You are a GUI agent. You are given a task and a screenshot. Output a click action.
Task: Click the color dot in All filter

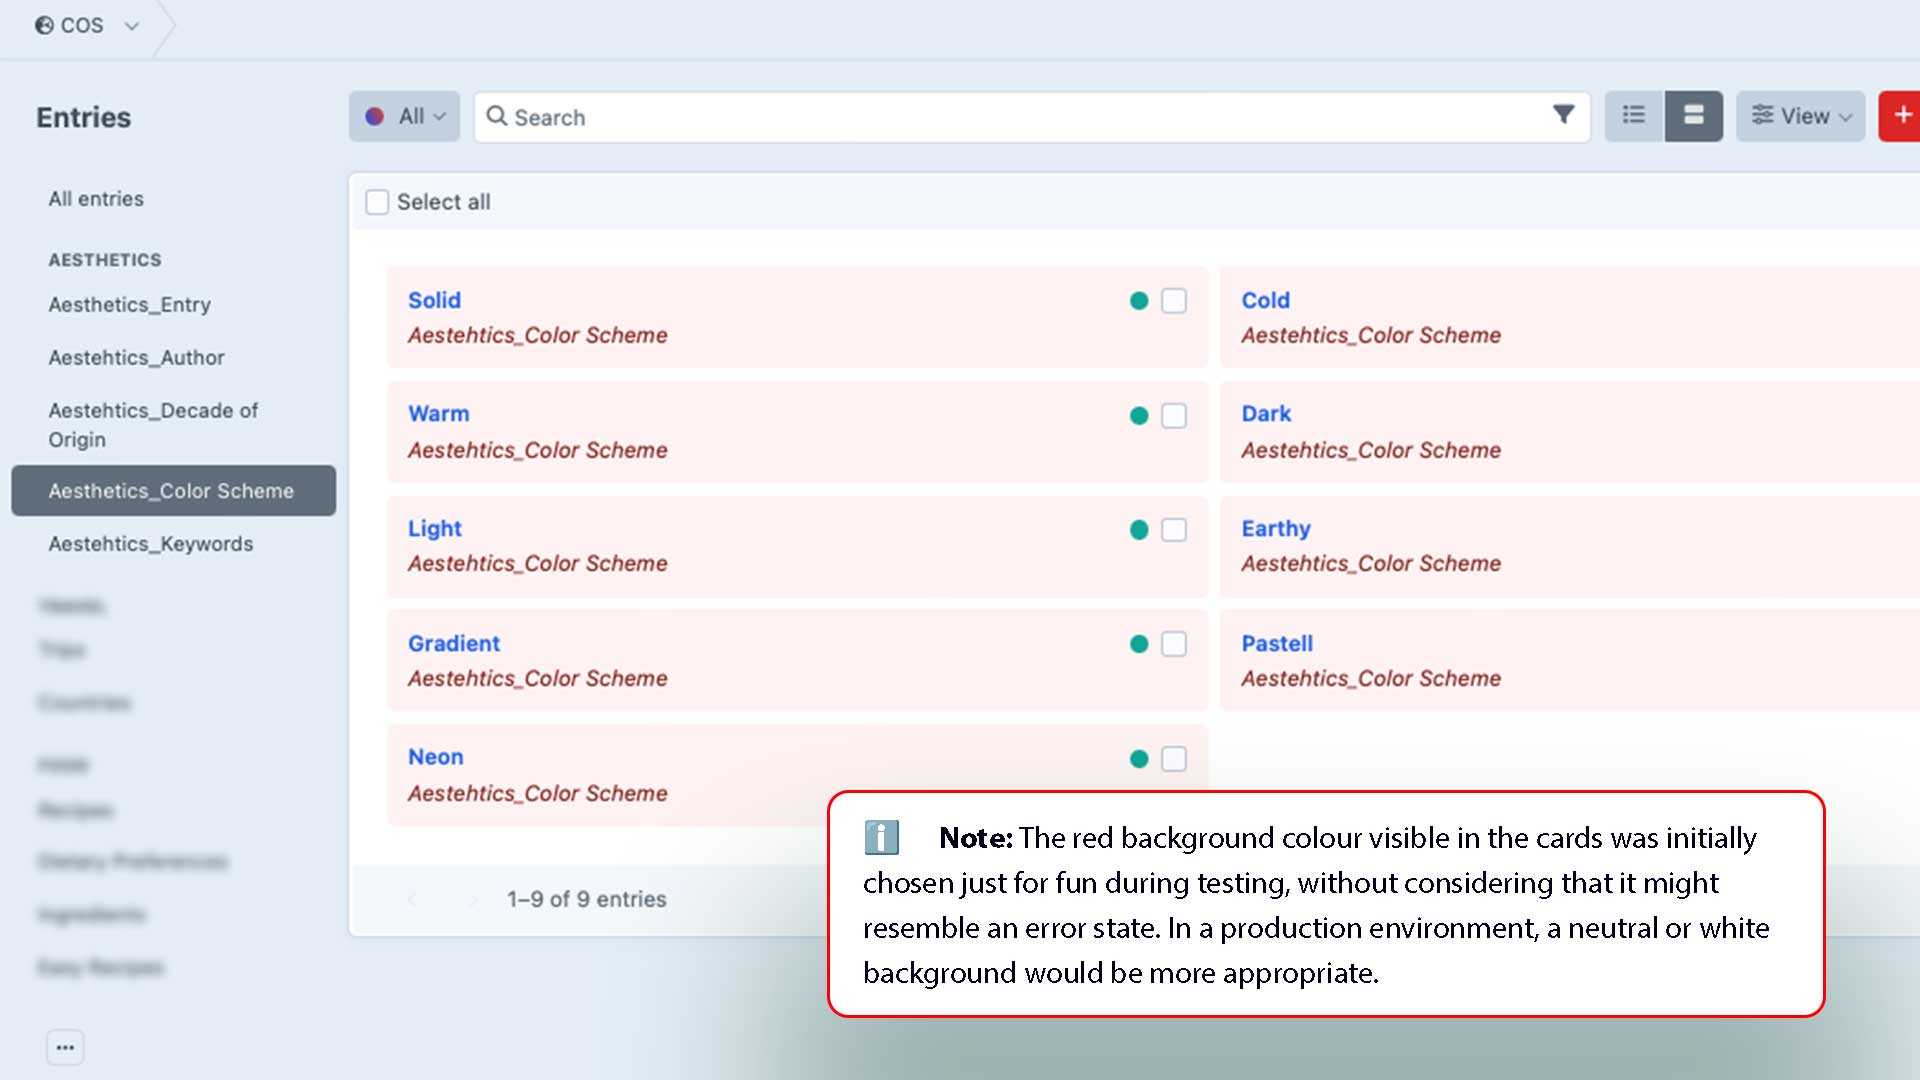[x=375, y=116]
